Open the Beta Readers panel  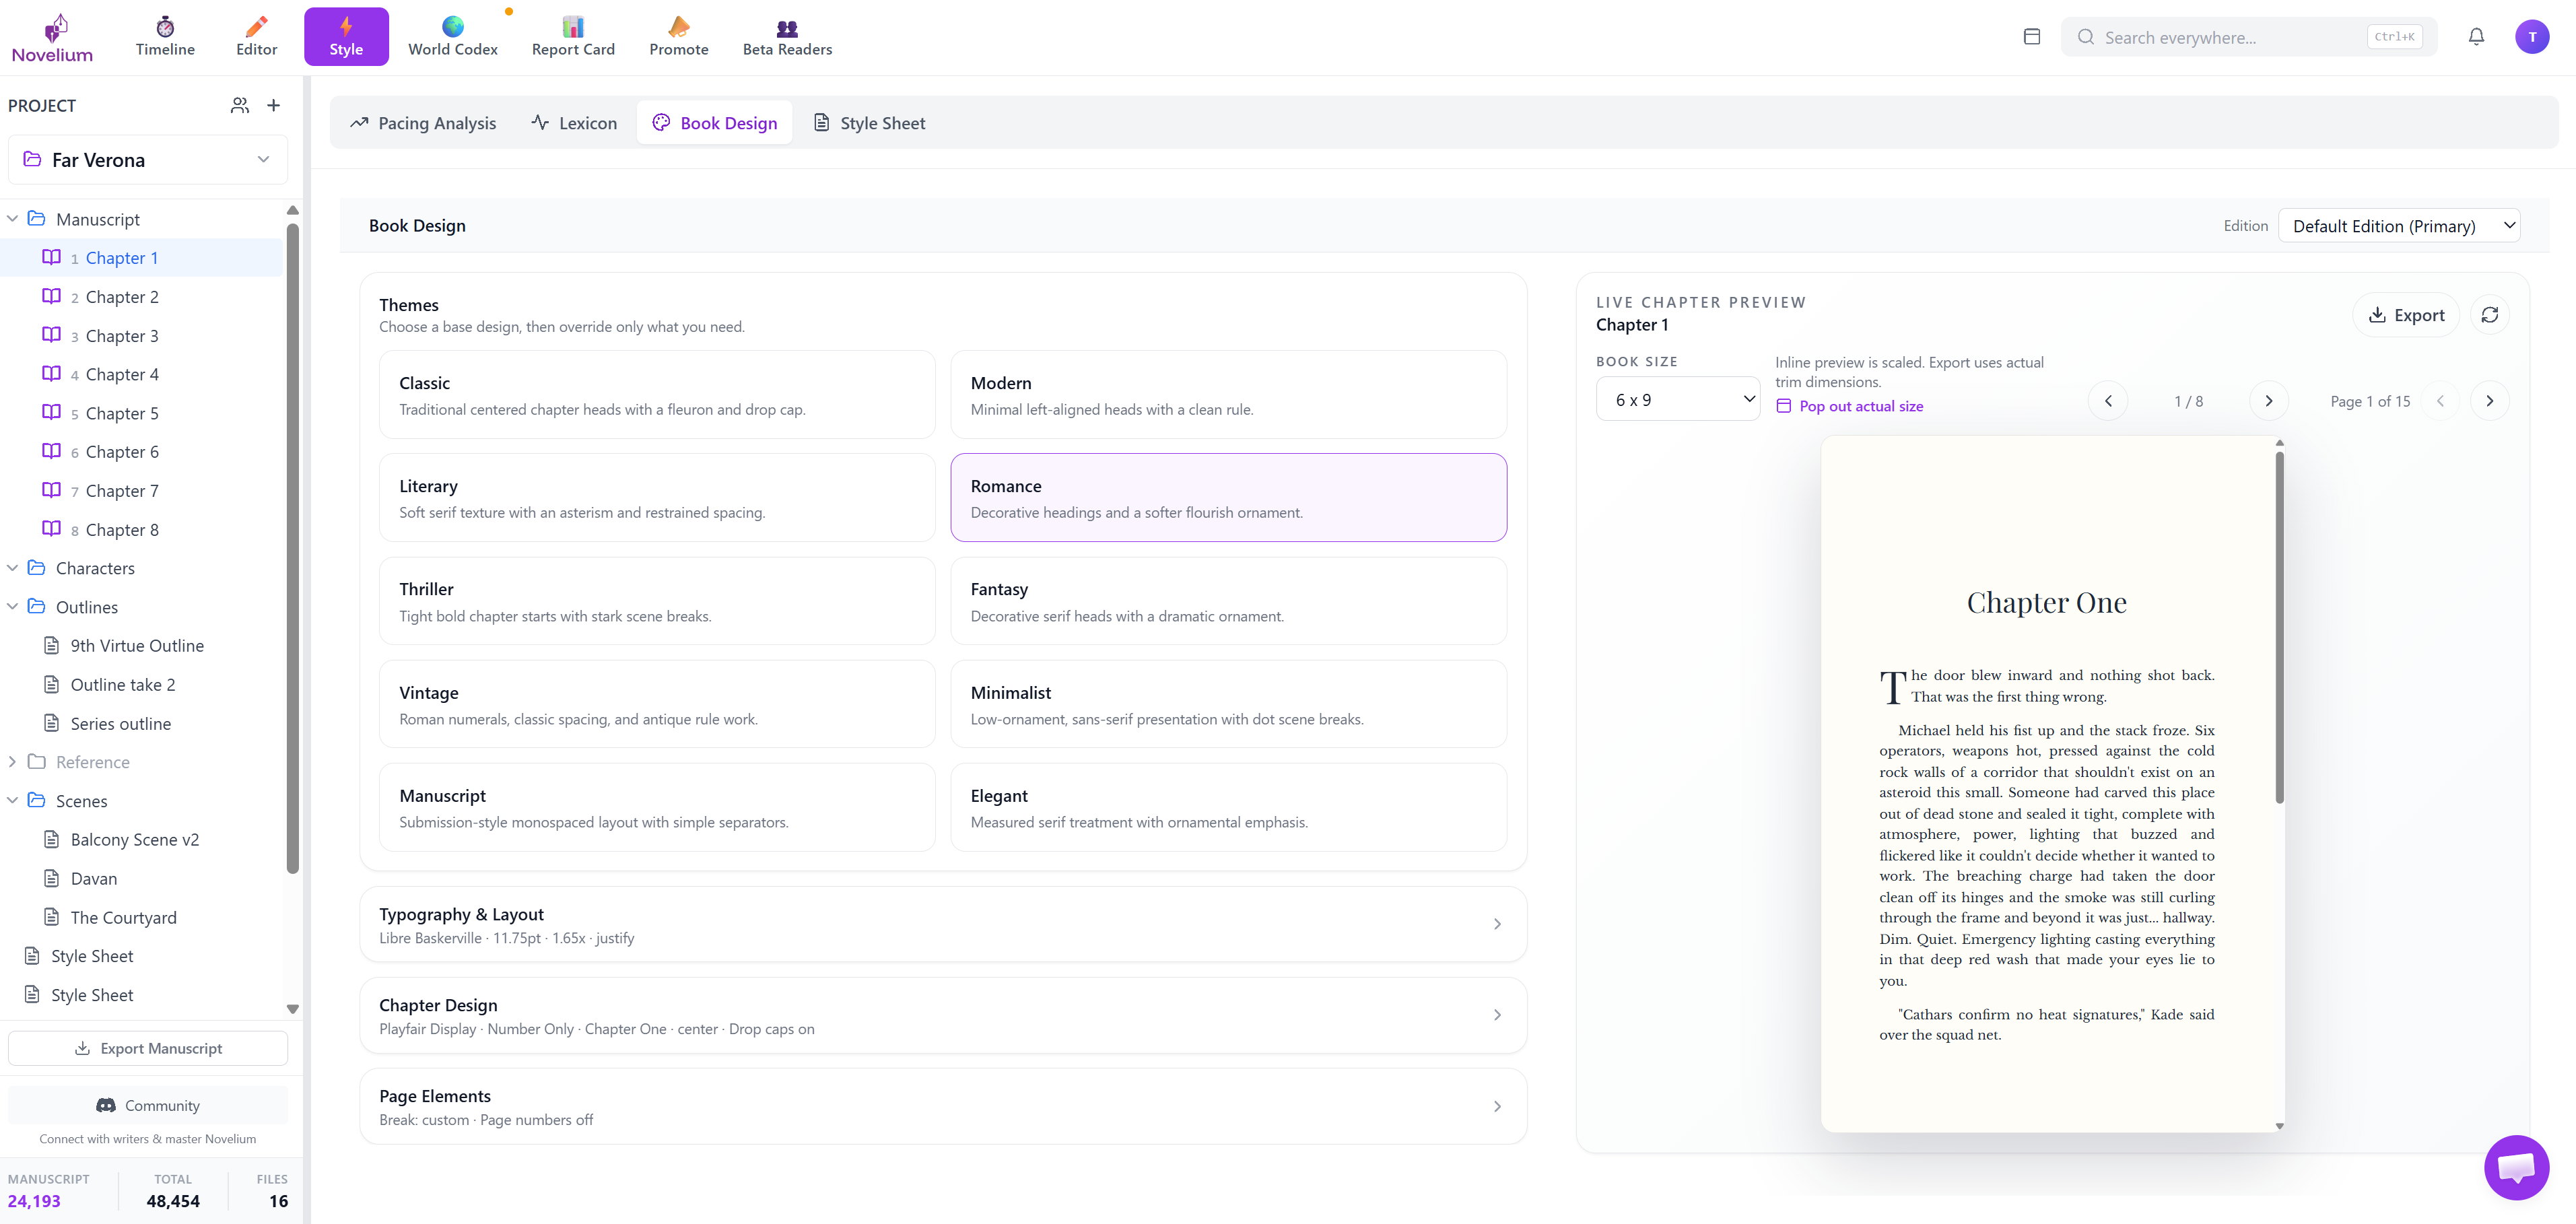pyautogui.click(x=787, y=36)
